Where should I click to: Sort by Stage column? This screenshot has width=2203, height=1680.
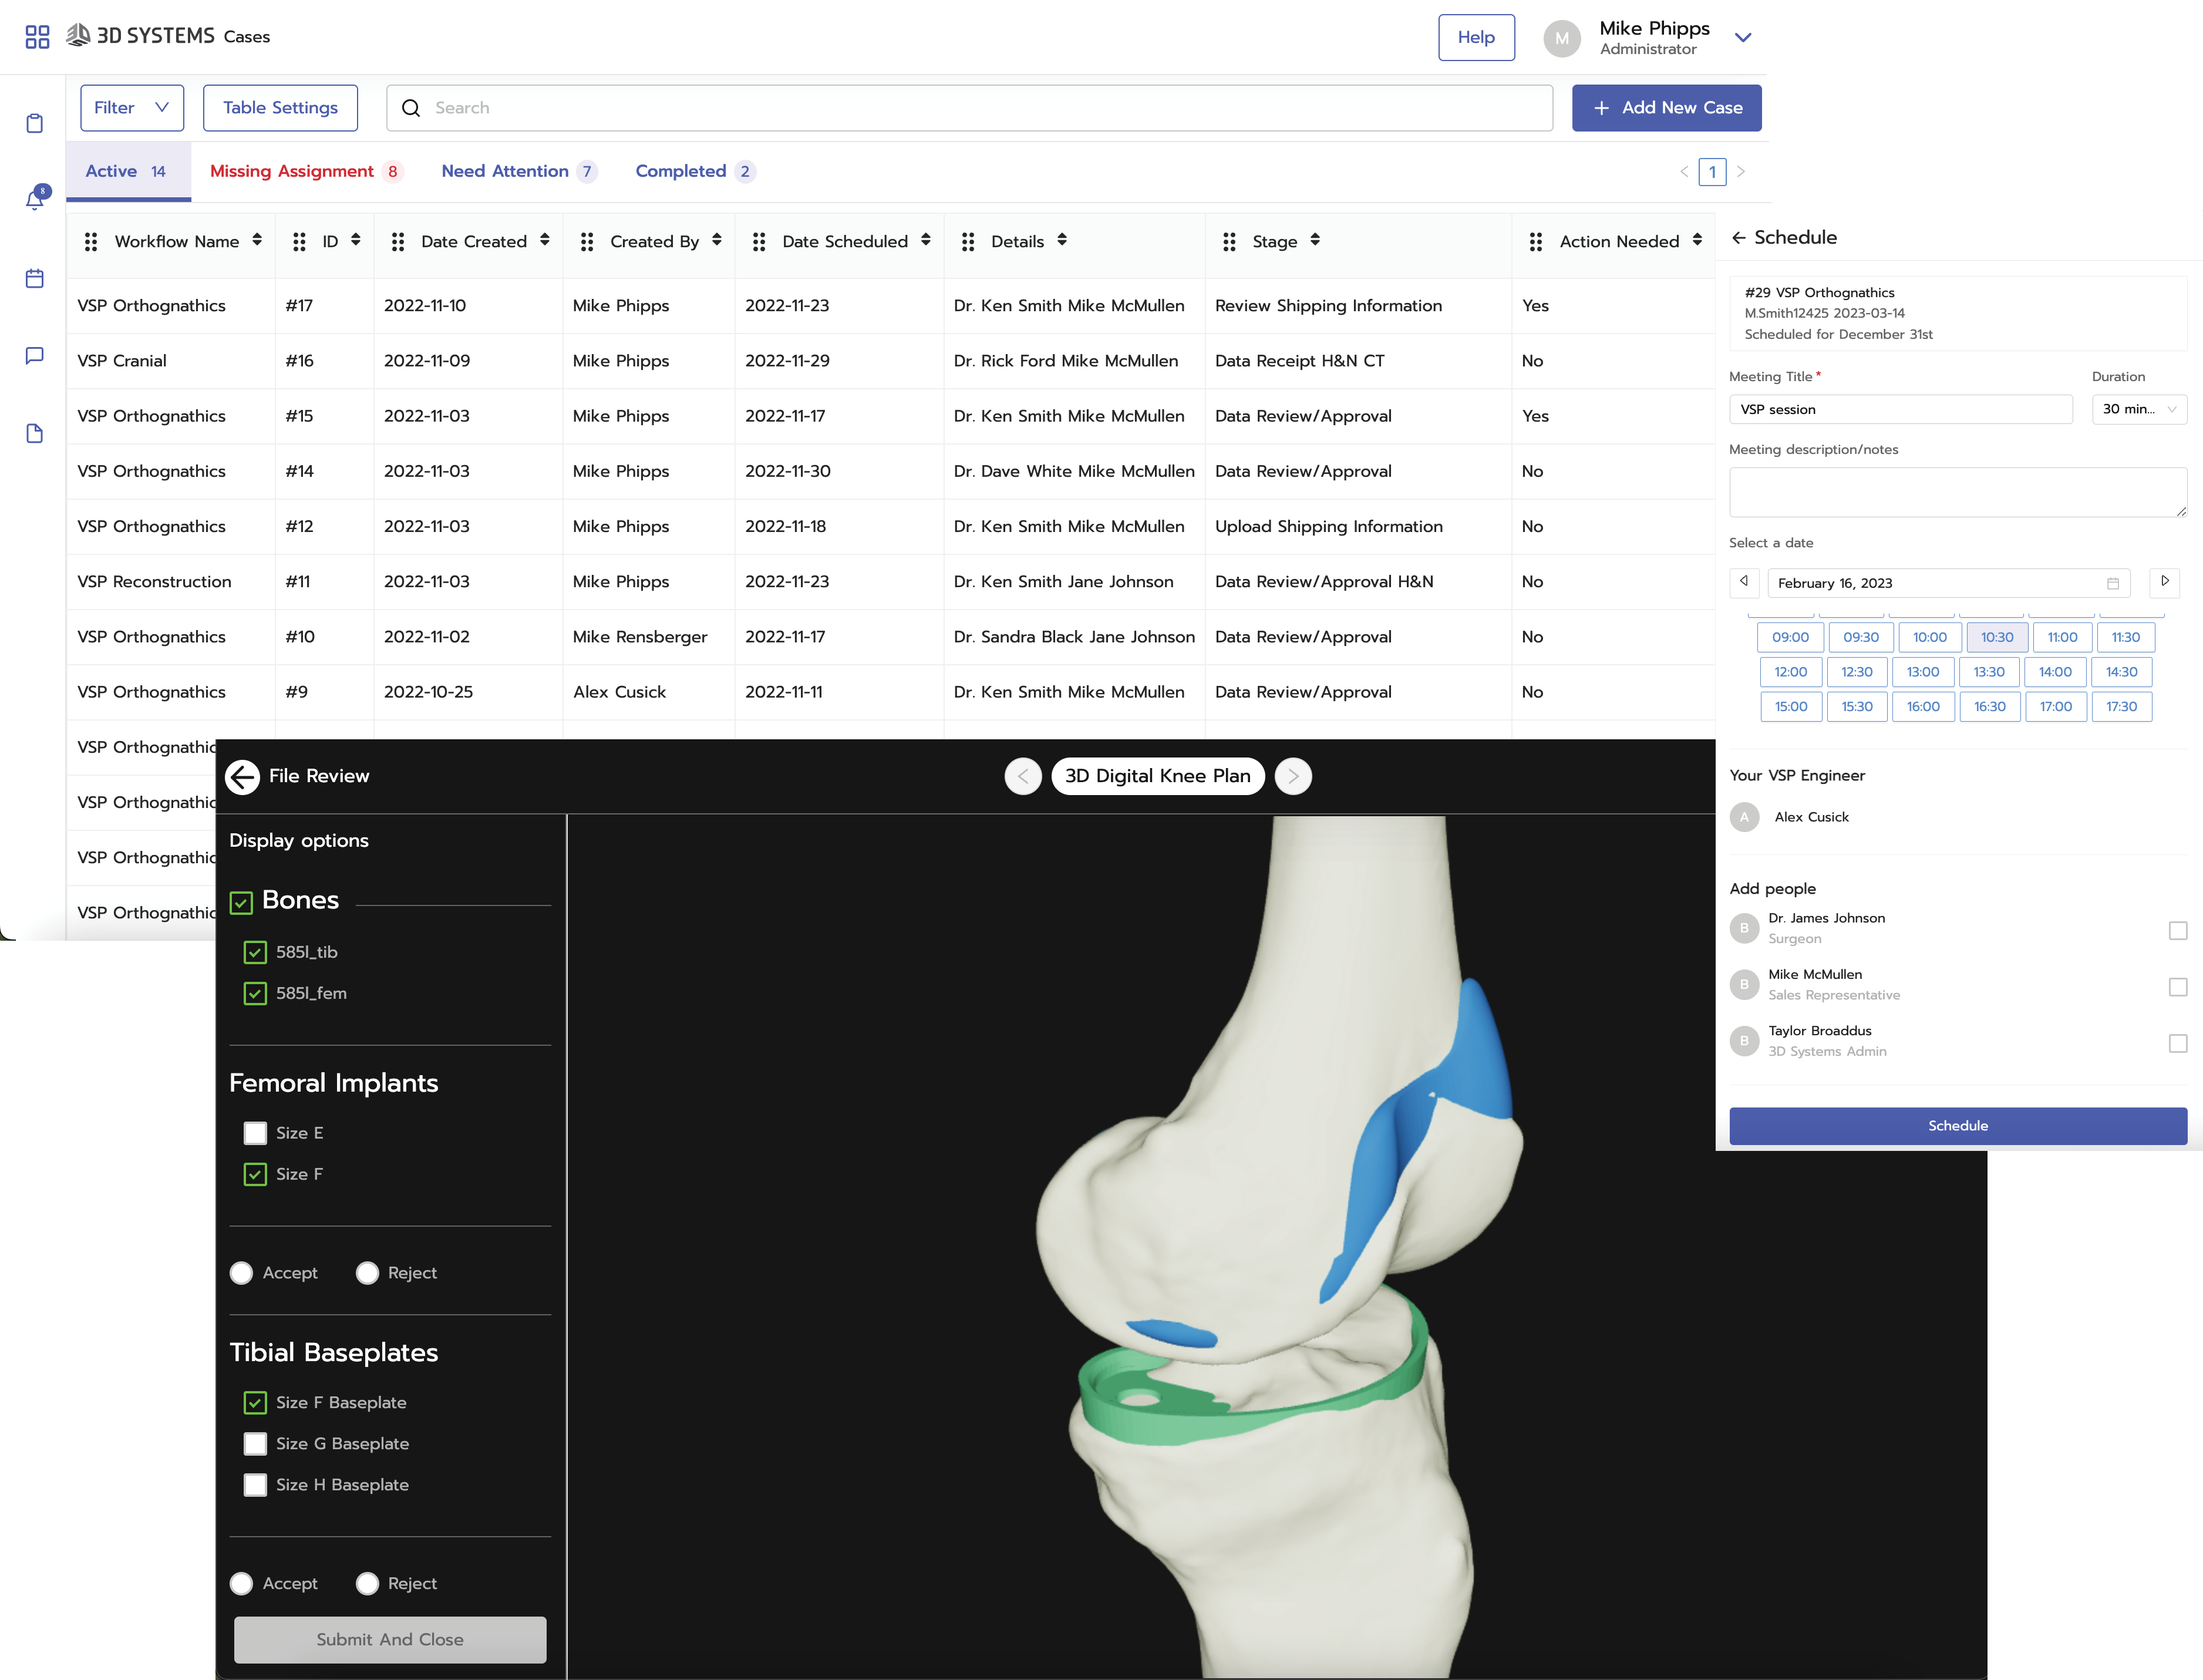point(1314,240)
